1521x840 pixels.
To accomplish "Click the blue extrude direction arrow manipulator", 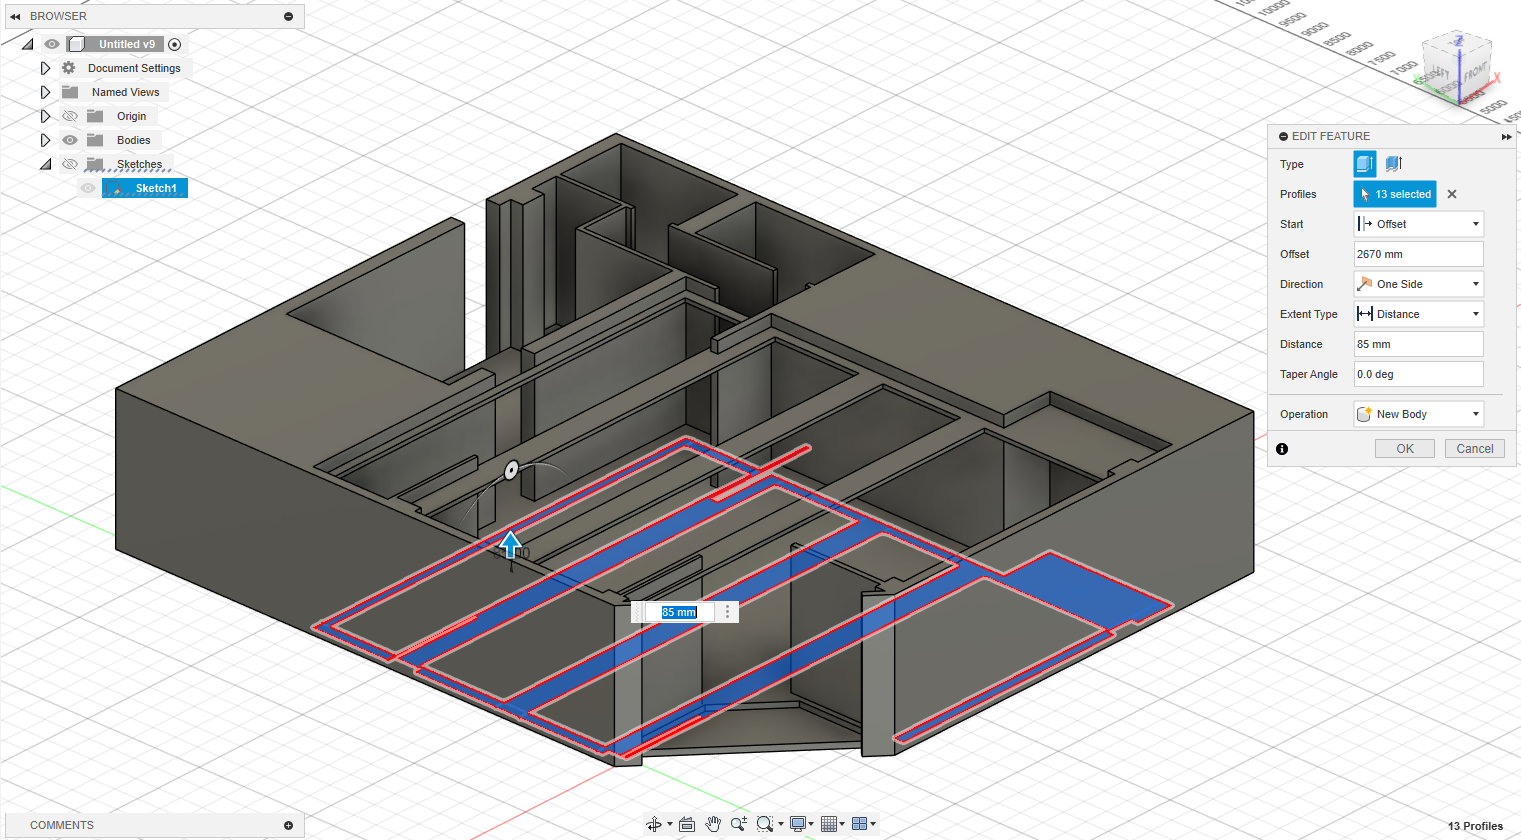I will (x=511, y=544).
